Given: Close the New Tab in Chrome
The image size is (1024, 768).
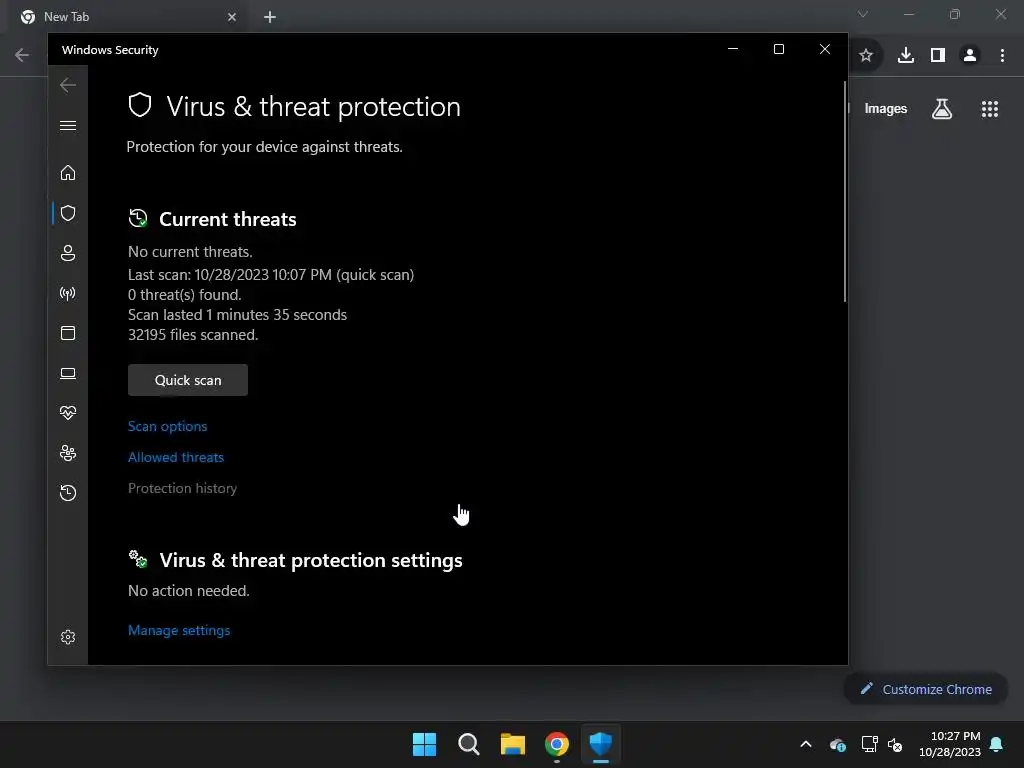Looking at the screenshot, I should (x=232, y=17).
